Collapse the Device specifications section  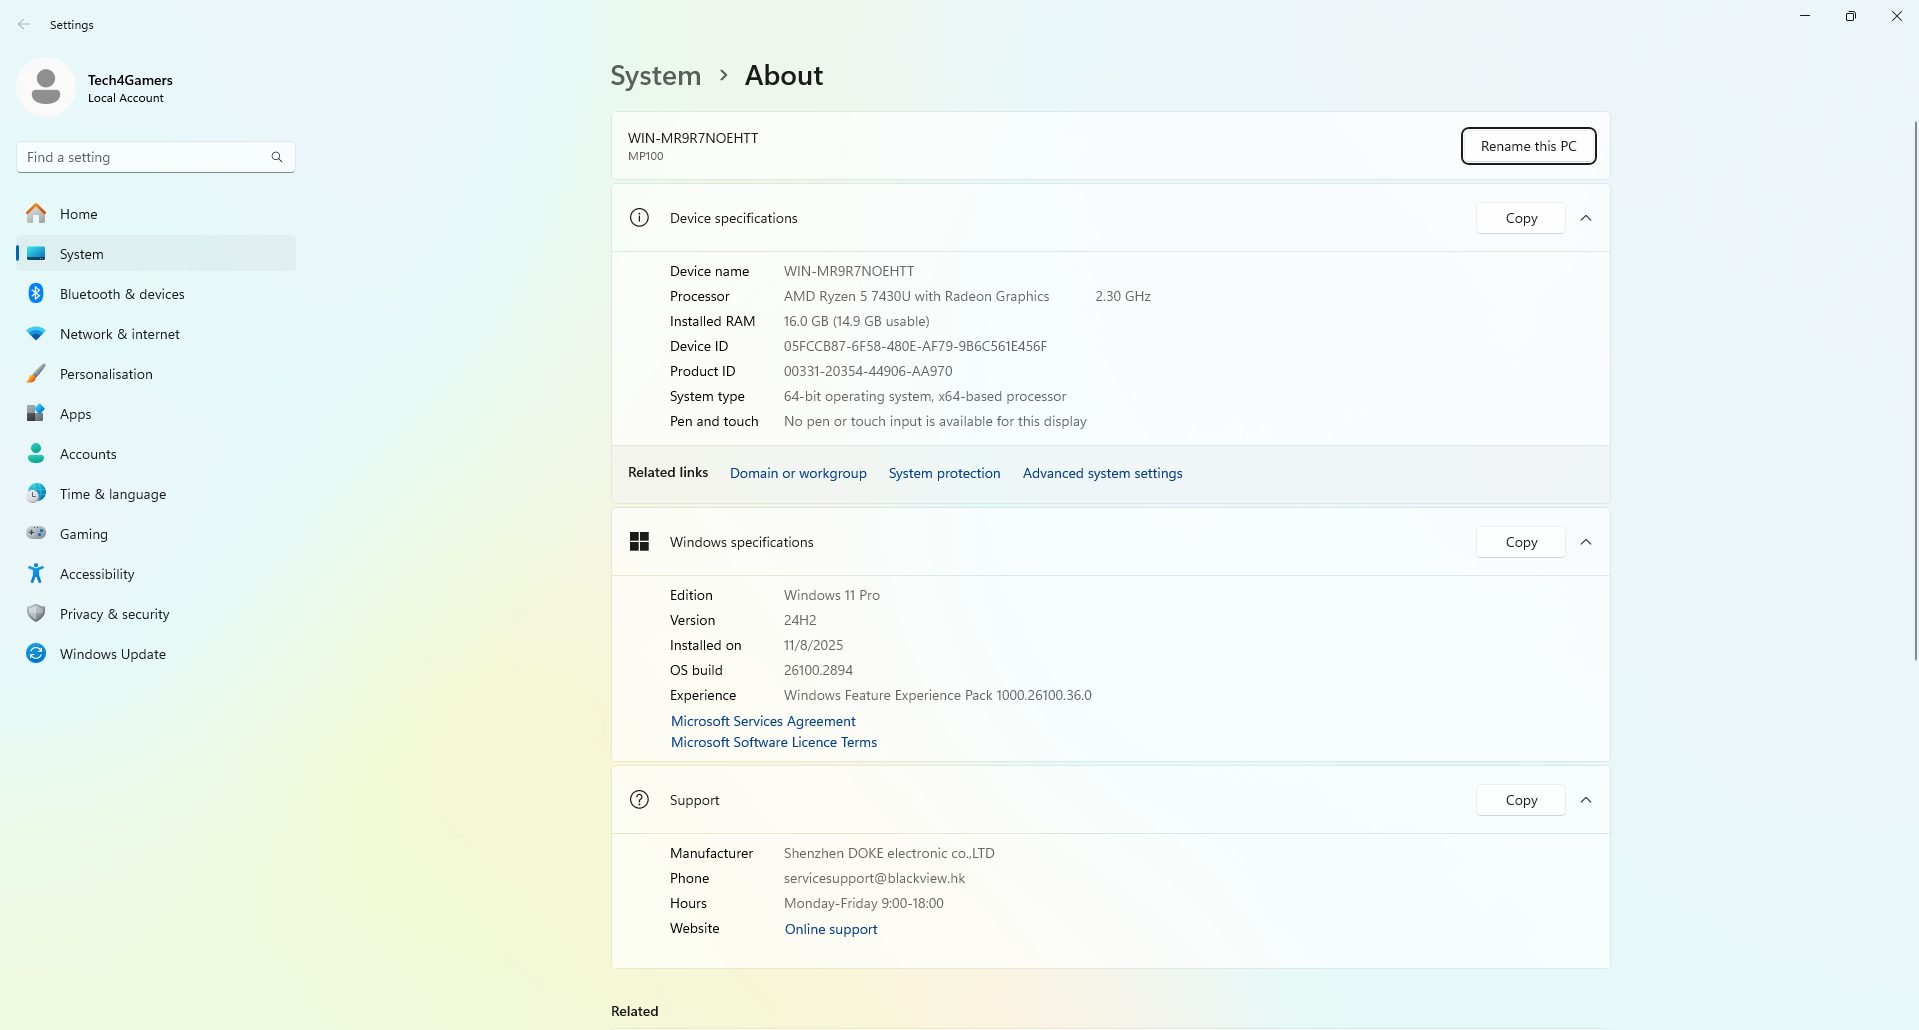1585,217
